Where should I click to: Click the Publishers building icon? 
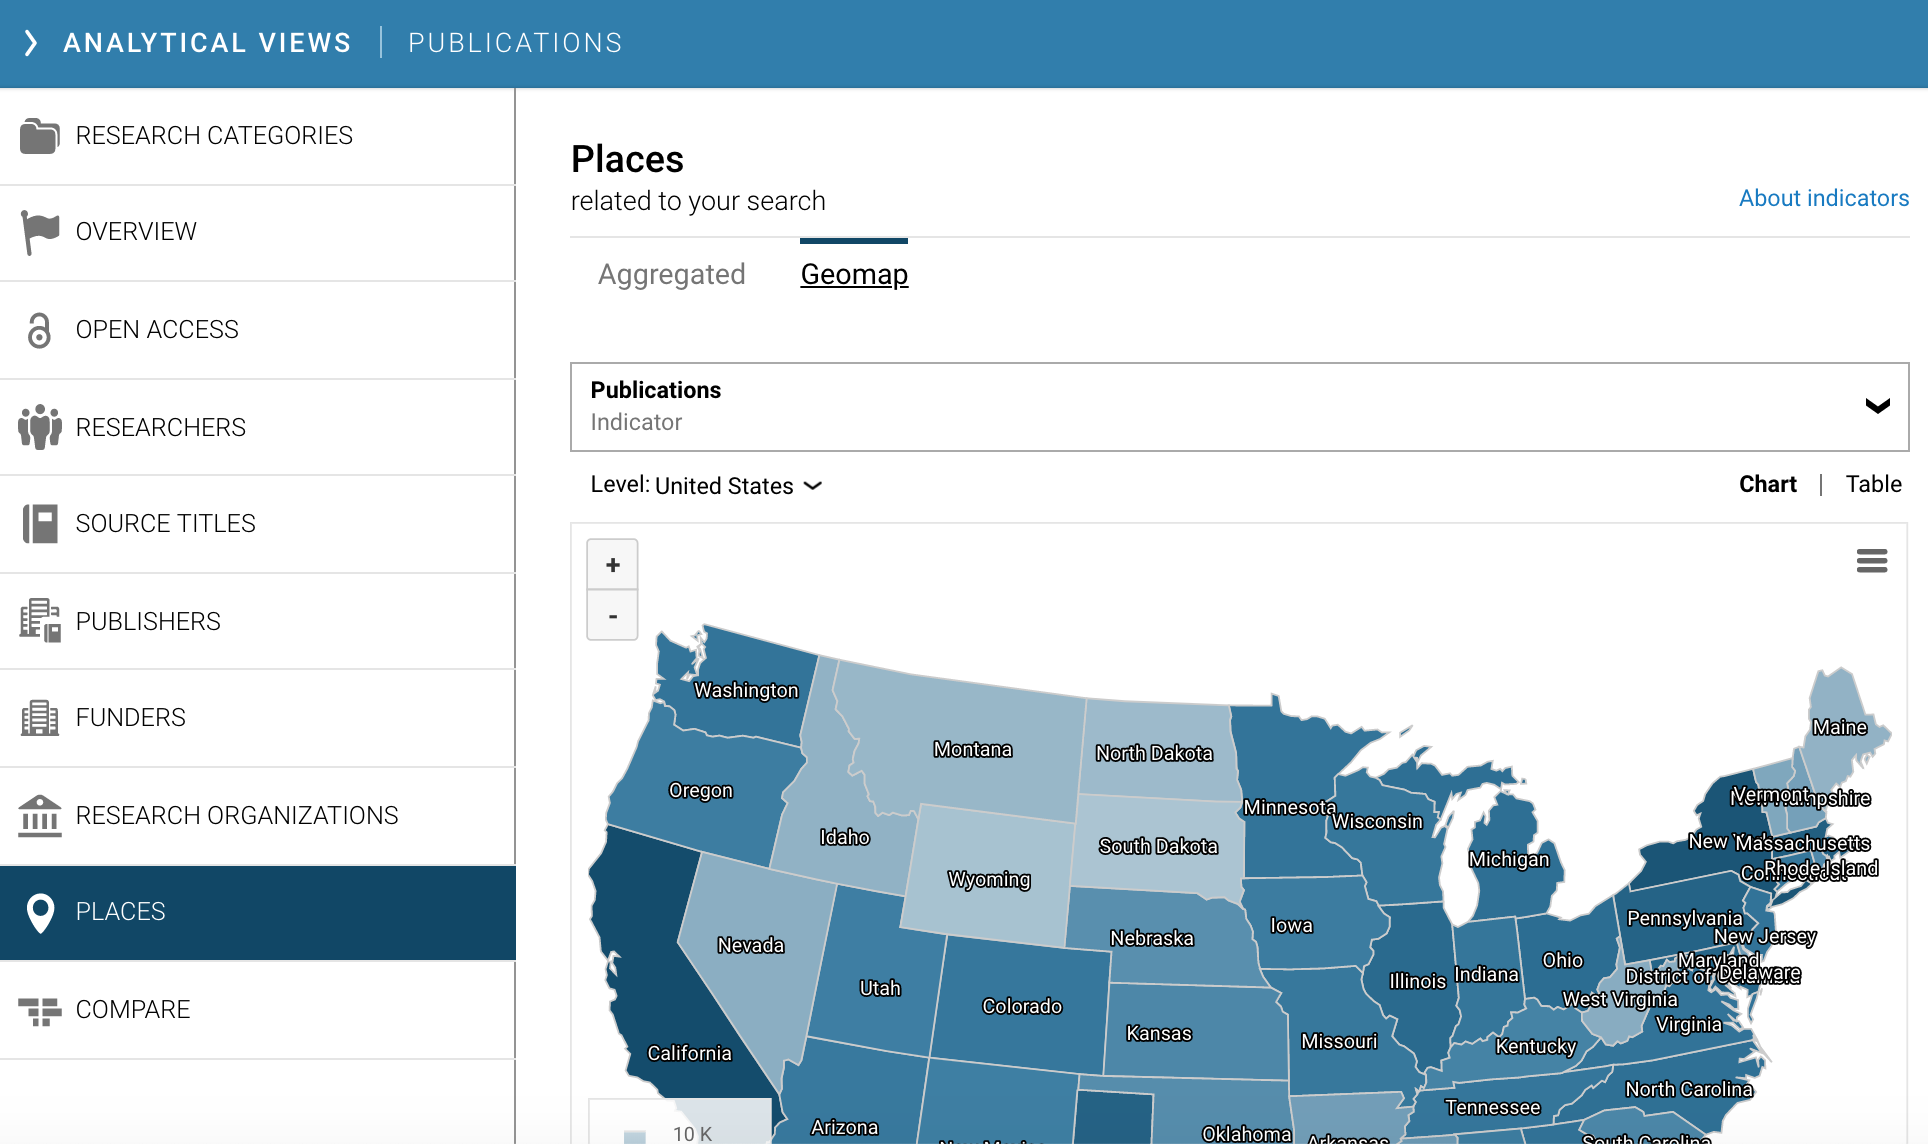[x=40, y=621]
